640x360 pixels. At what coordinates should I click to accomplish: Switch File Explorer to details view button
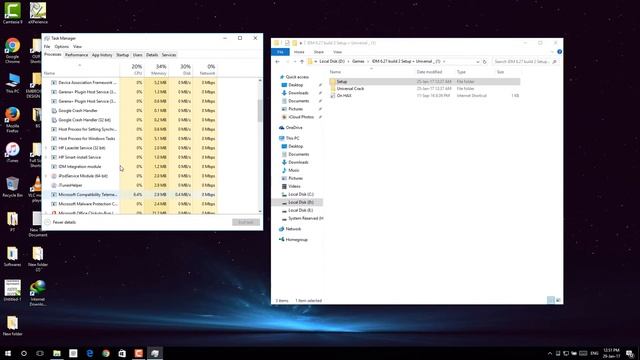(551, 300)
